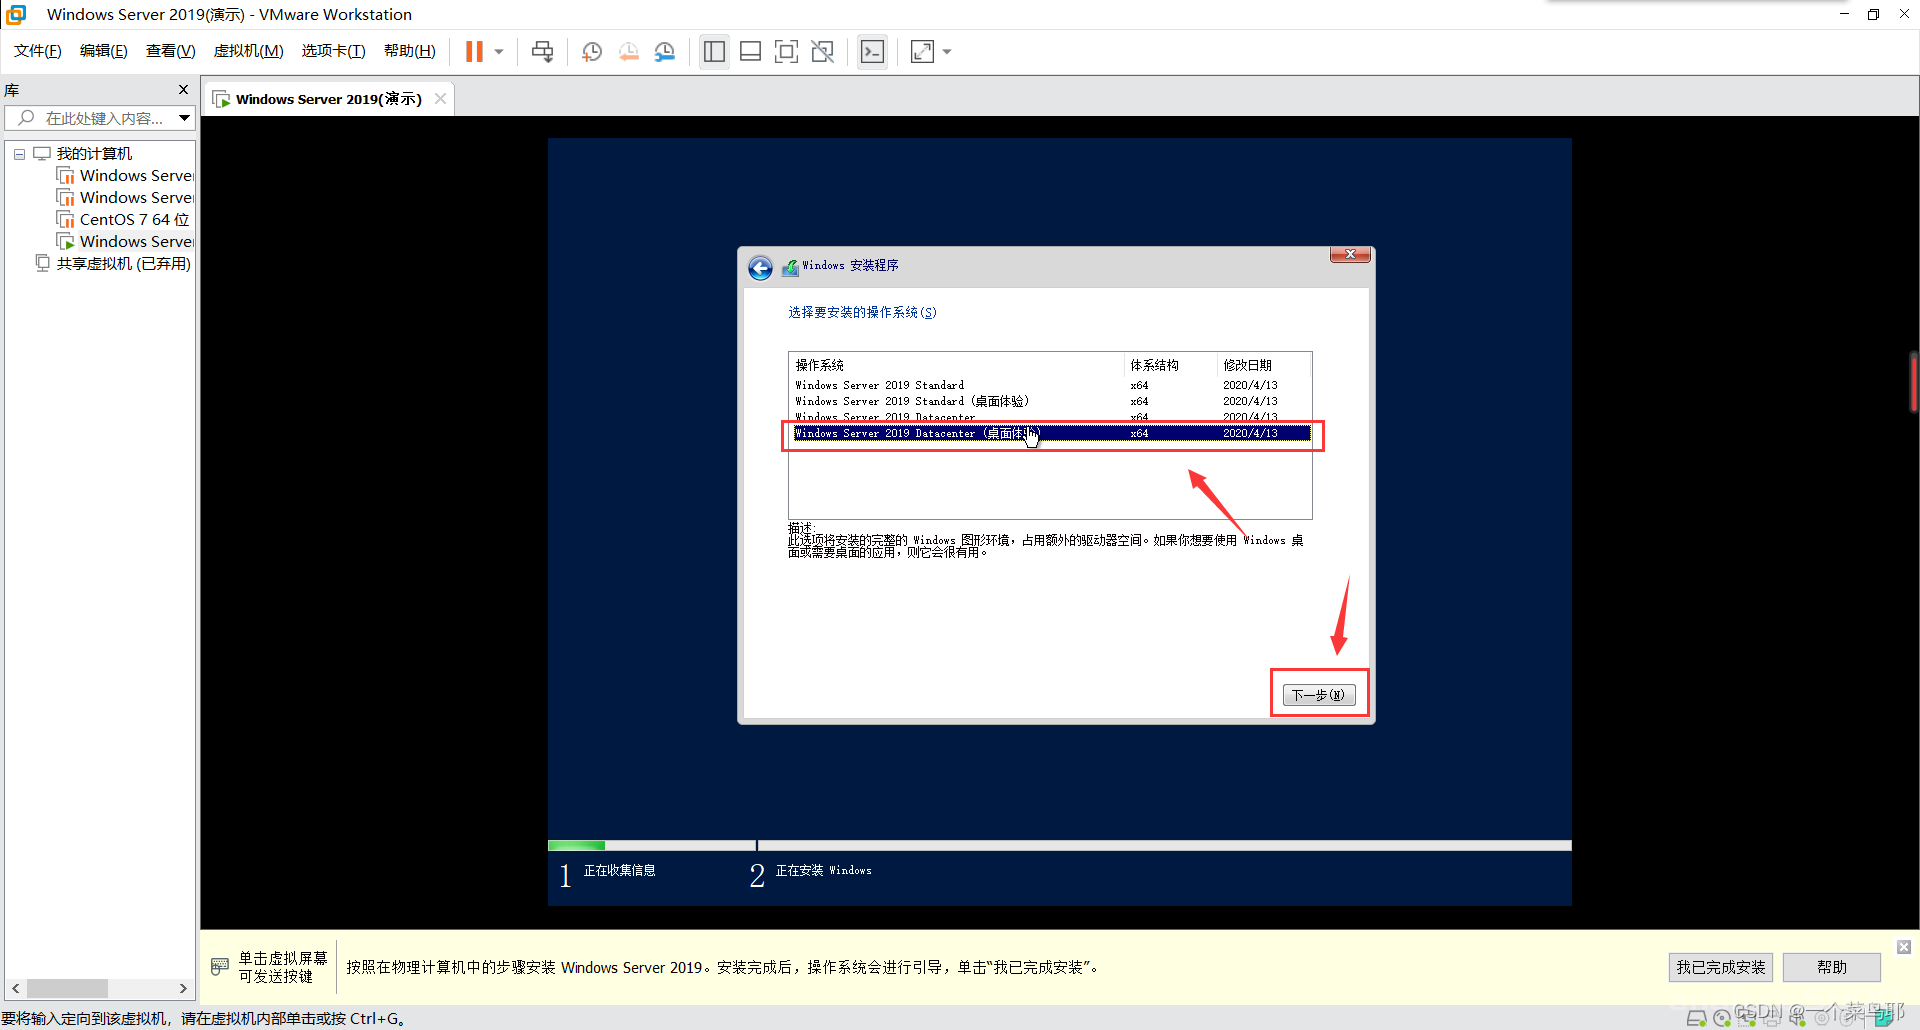This screenshot has width=1920, height=1030.
Task: Click the 下一步(N) button
Action: (x=1319, y=695)
